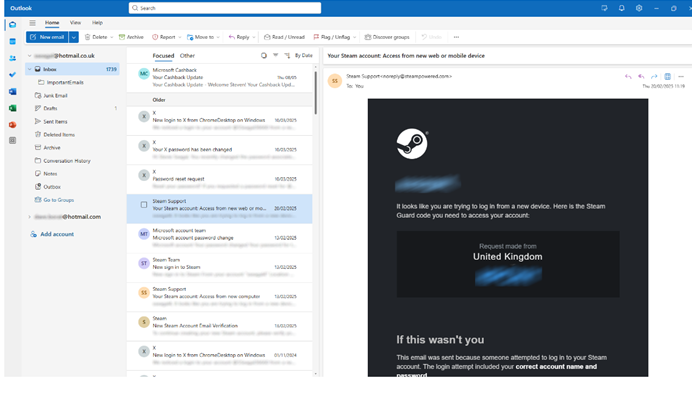Select the Other inbox tab
Screen dimensions: 692x399
coord(187,56)
